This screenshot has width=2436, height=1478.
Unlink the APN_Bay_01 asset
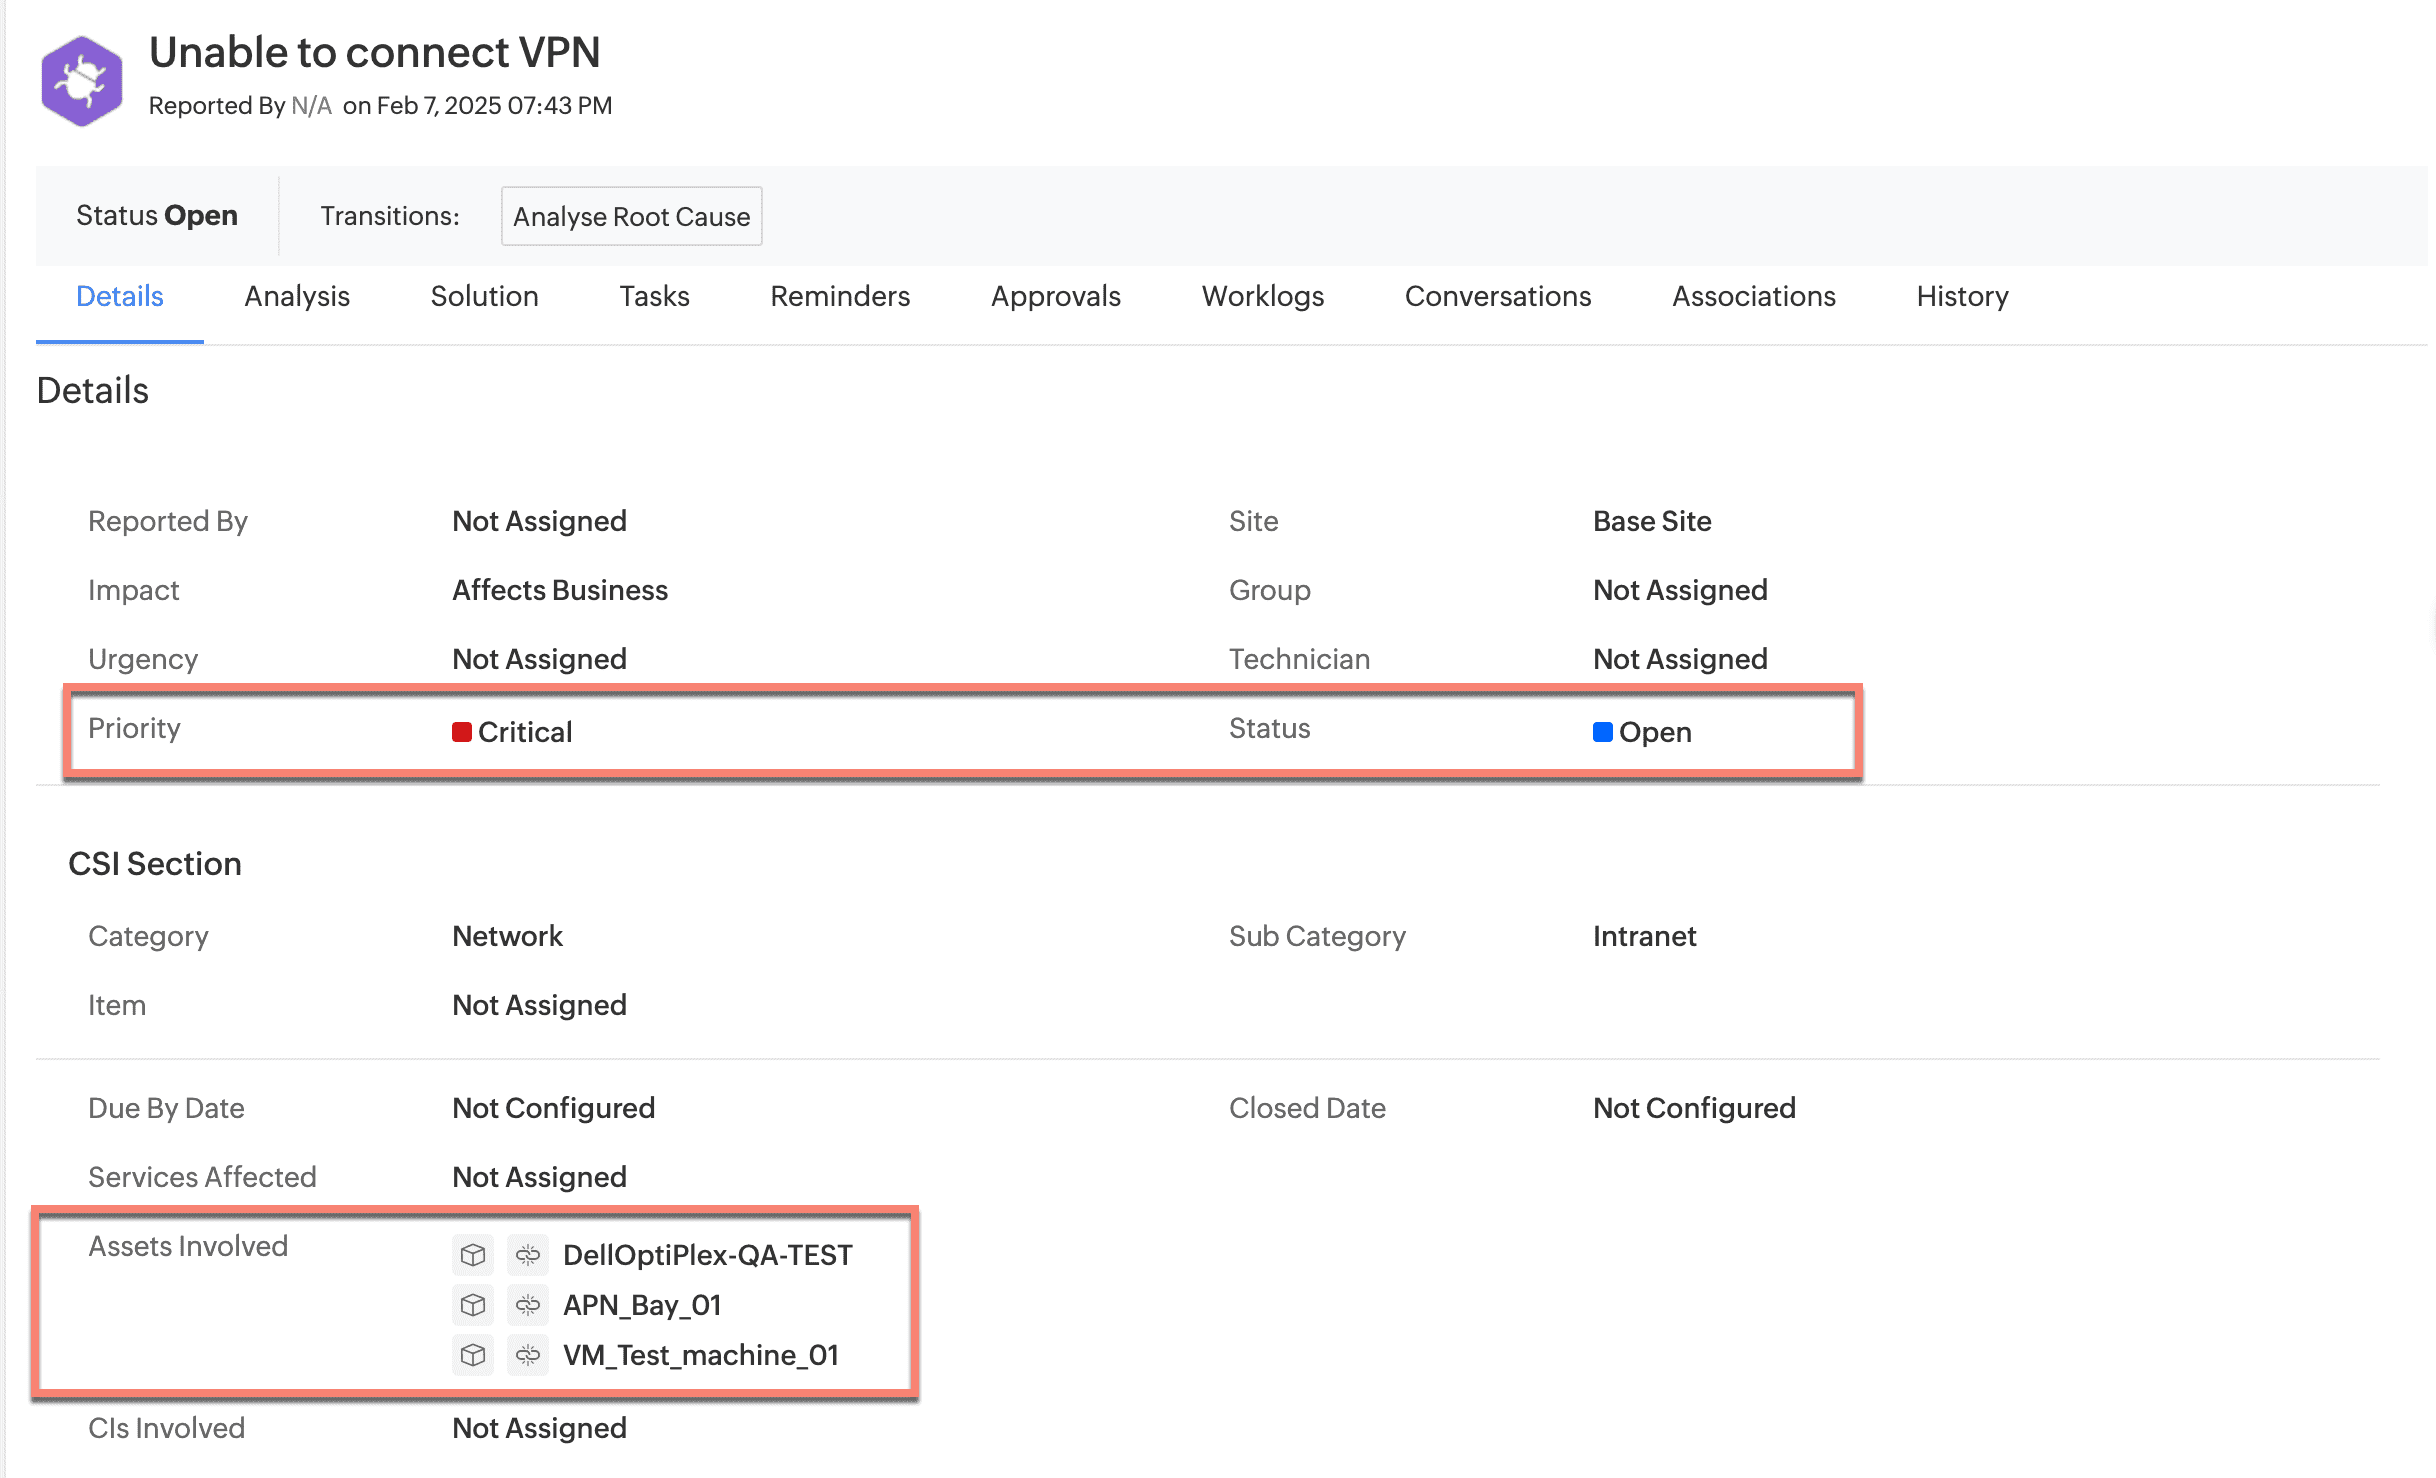click(528, 1305)
